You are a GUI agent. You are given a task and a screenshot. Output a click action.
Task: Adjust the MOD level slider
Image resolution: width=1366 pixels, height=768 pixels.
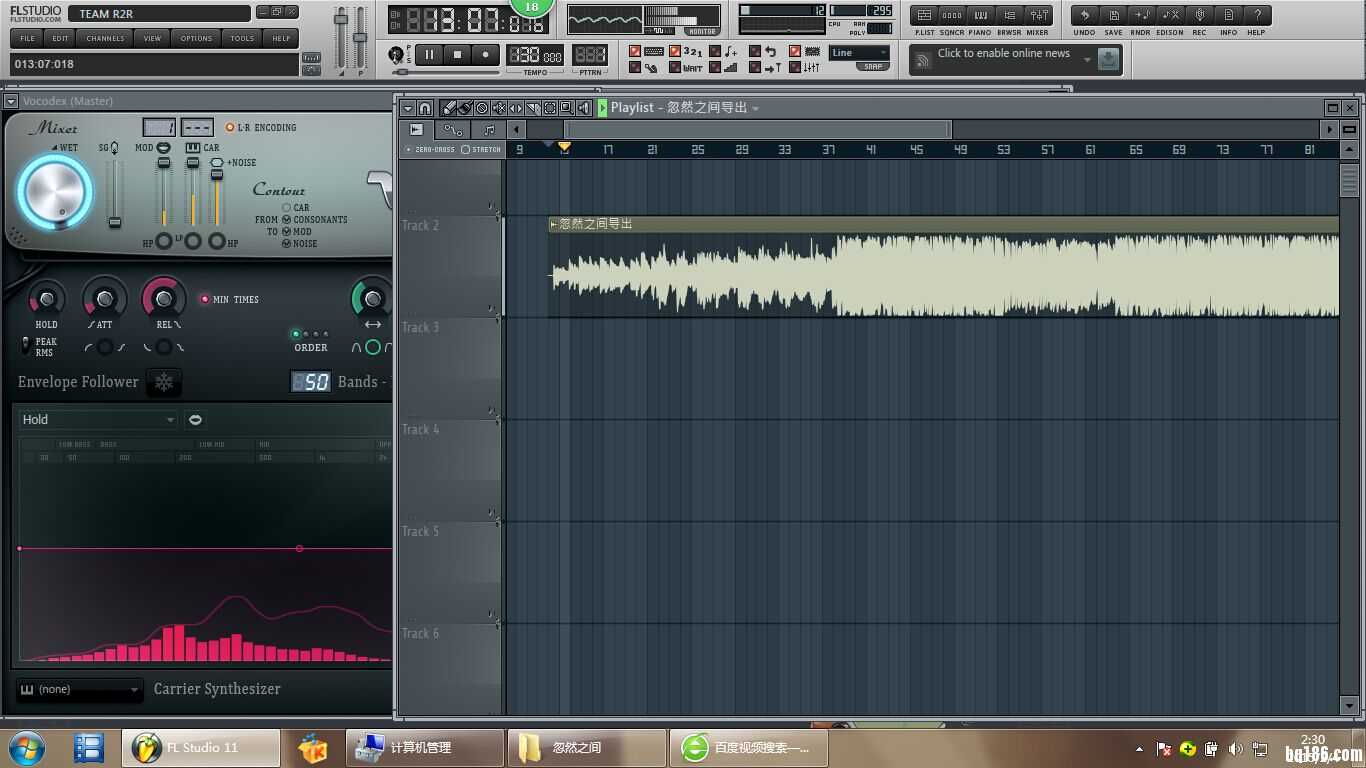point(164,190)
